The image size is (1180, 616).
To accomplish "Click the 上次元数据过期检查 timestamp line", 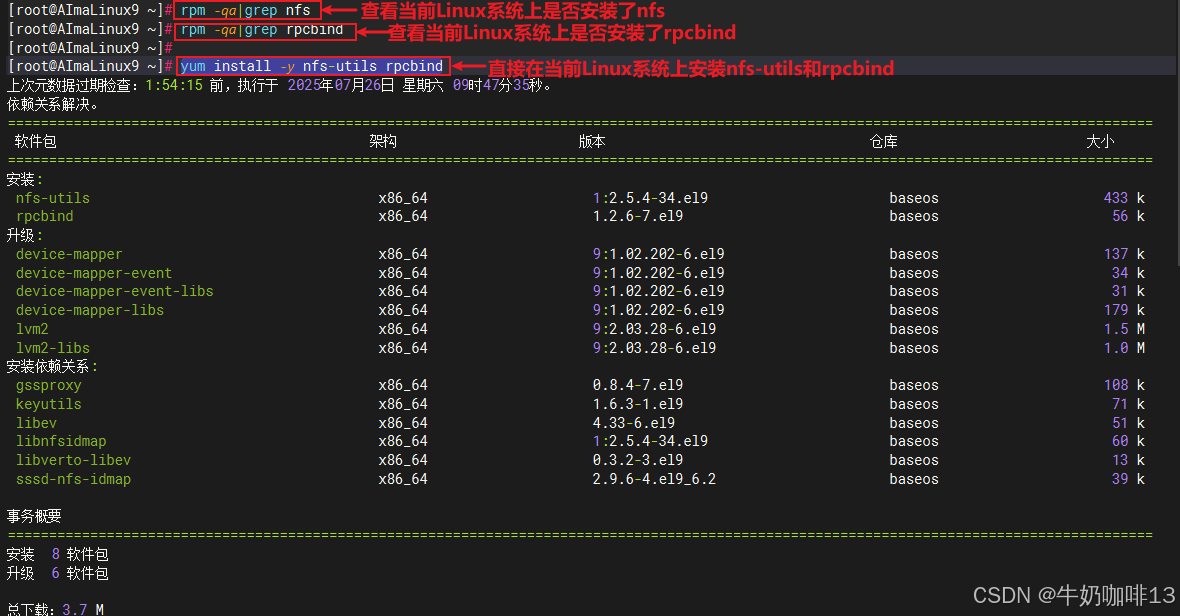I will pos(279,85).
